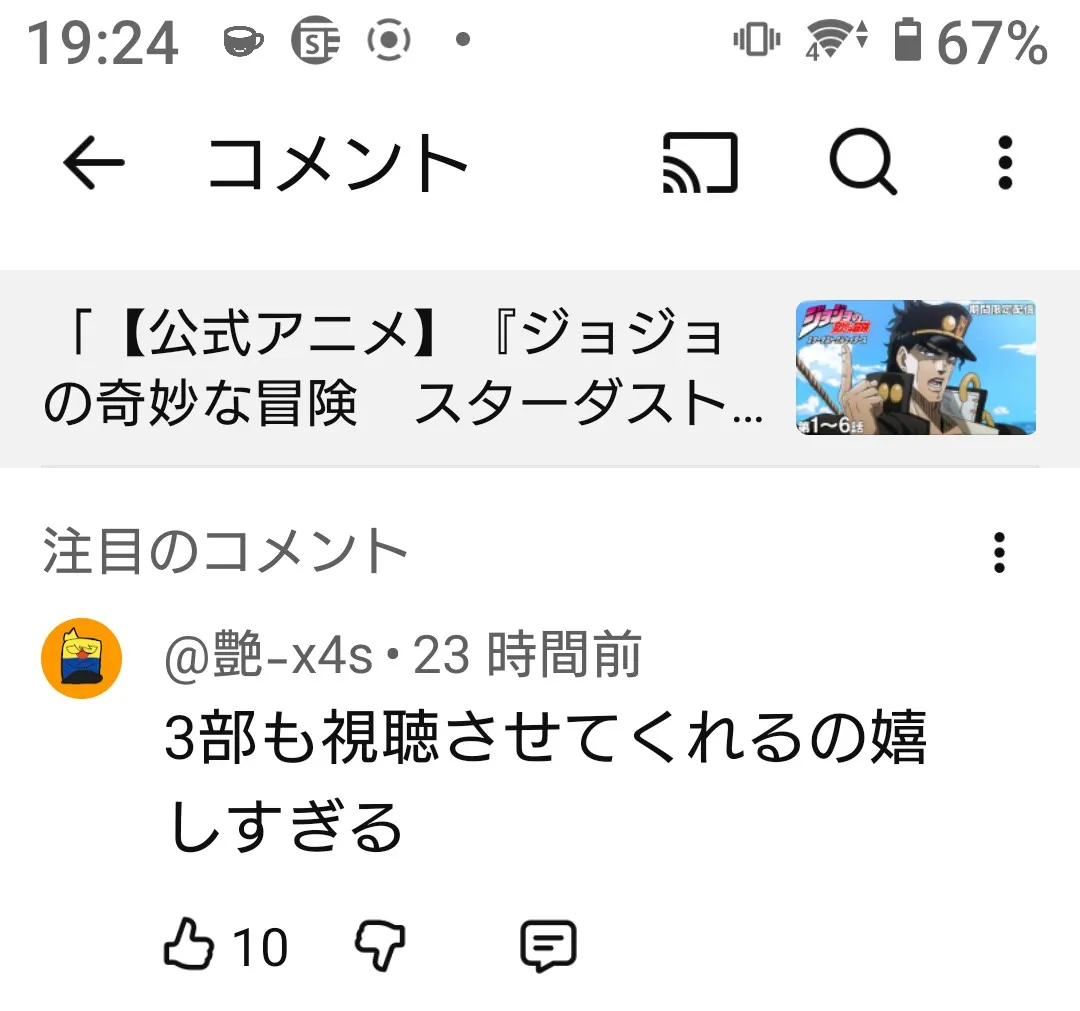Dislike the comment with thumbs down
This screenshot has height=1011, width=1080.
tap(380, 946)
